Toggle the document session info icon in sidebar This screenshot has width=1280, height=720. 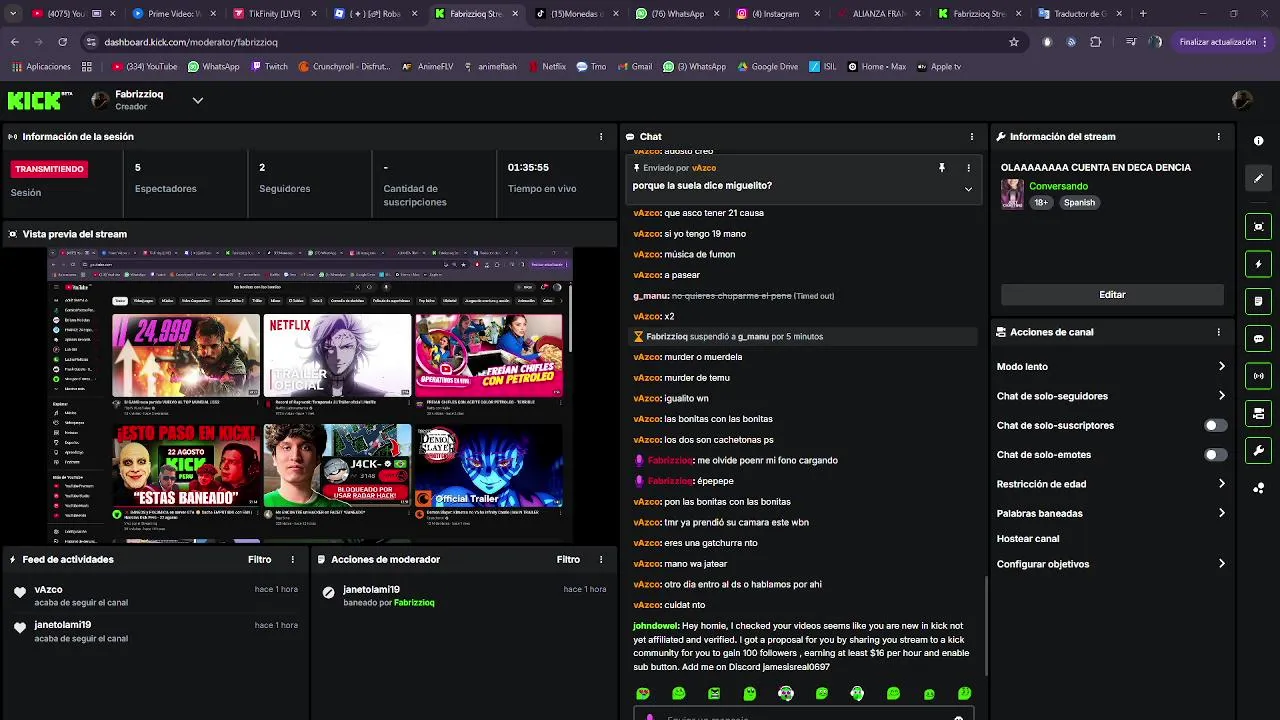(1258, 301)
